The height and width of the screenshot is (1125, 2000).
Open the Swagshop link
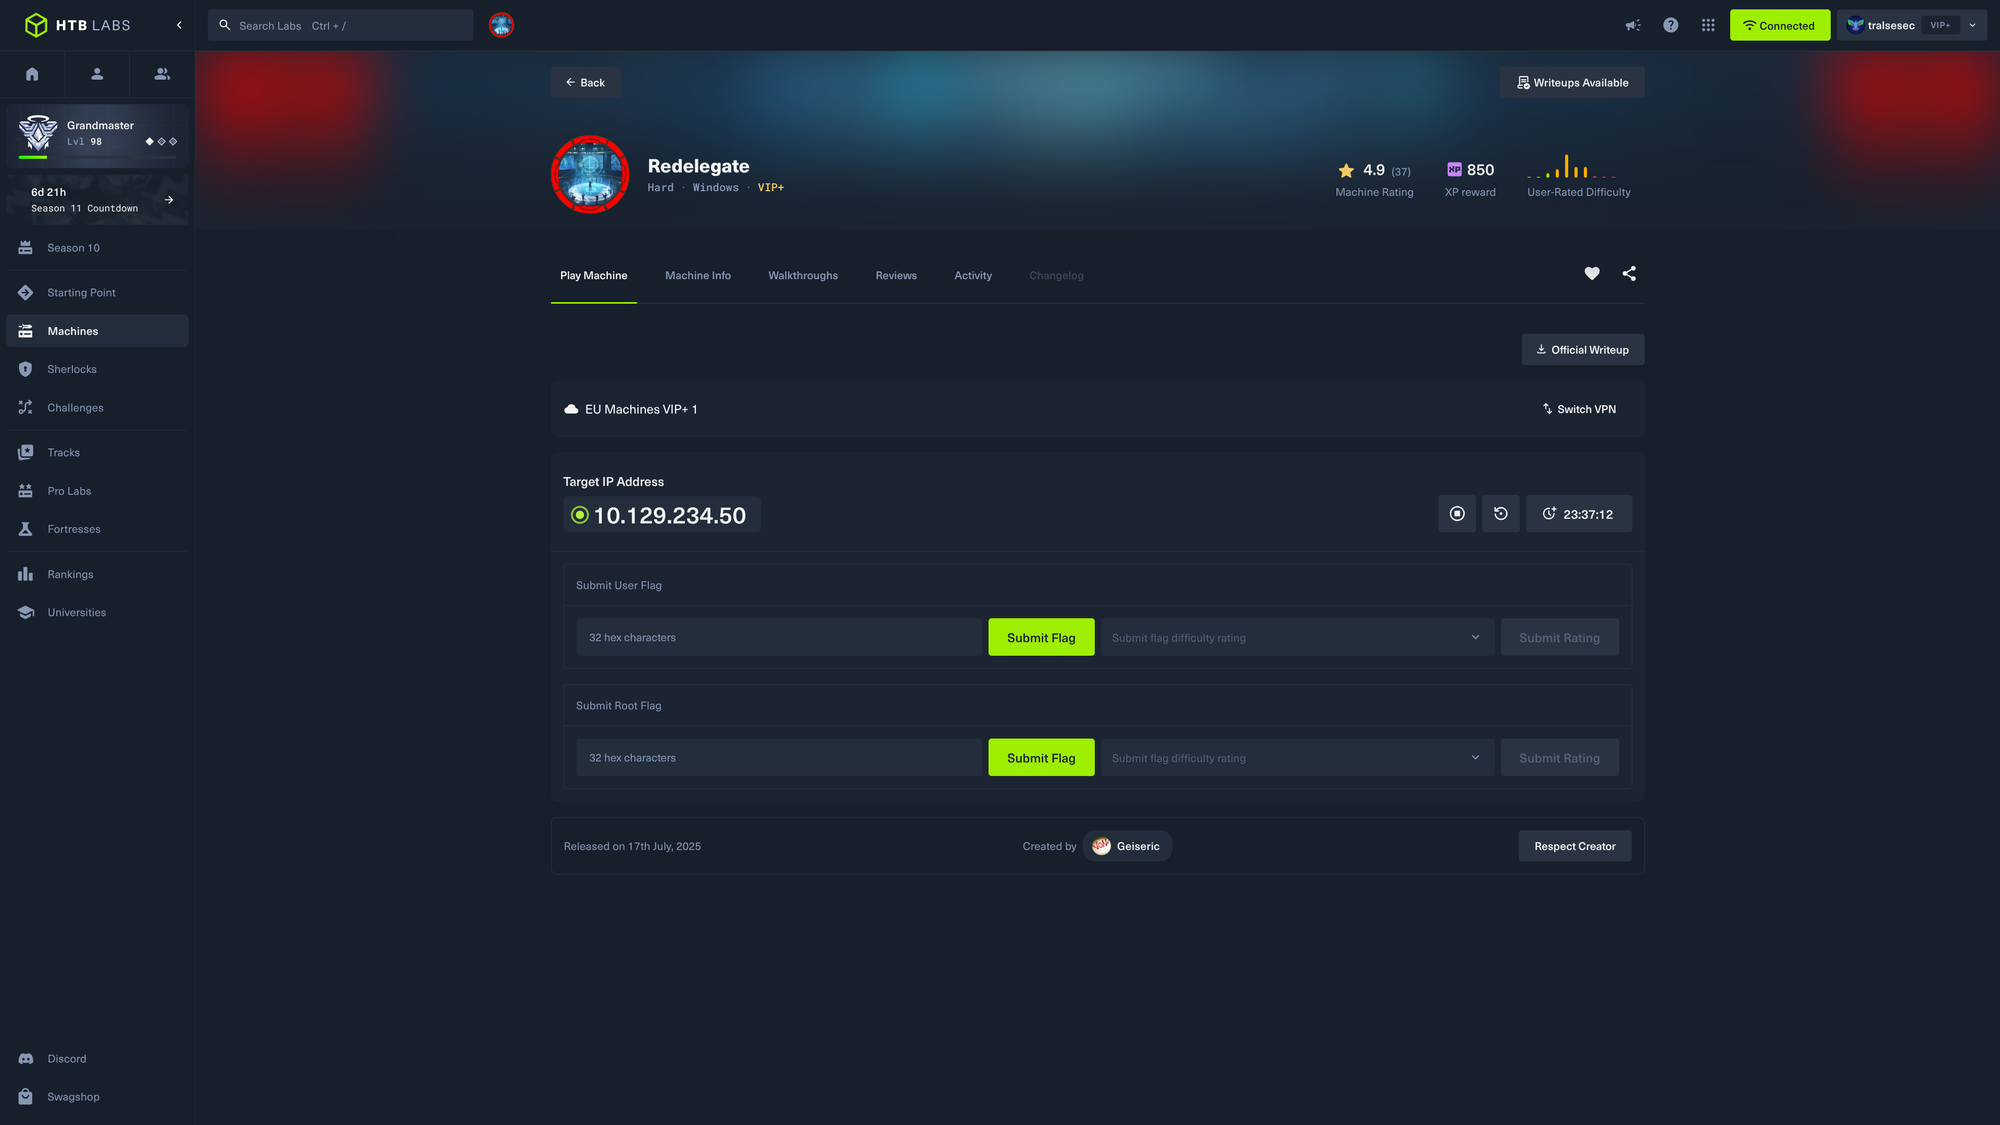click(x=97, y=1097)
